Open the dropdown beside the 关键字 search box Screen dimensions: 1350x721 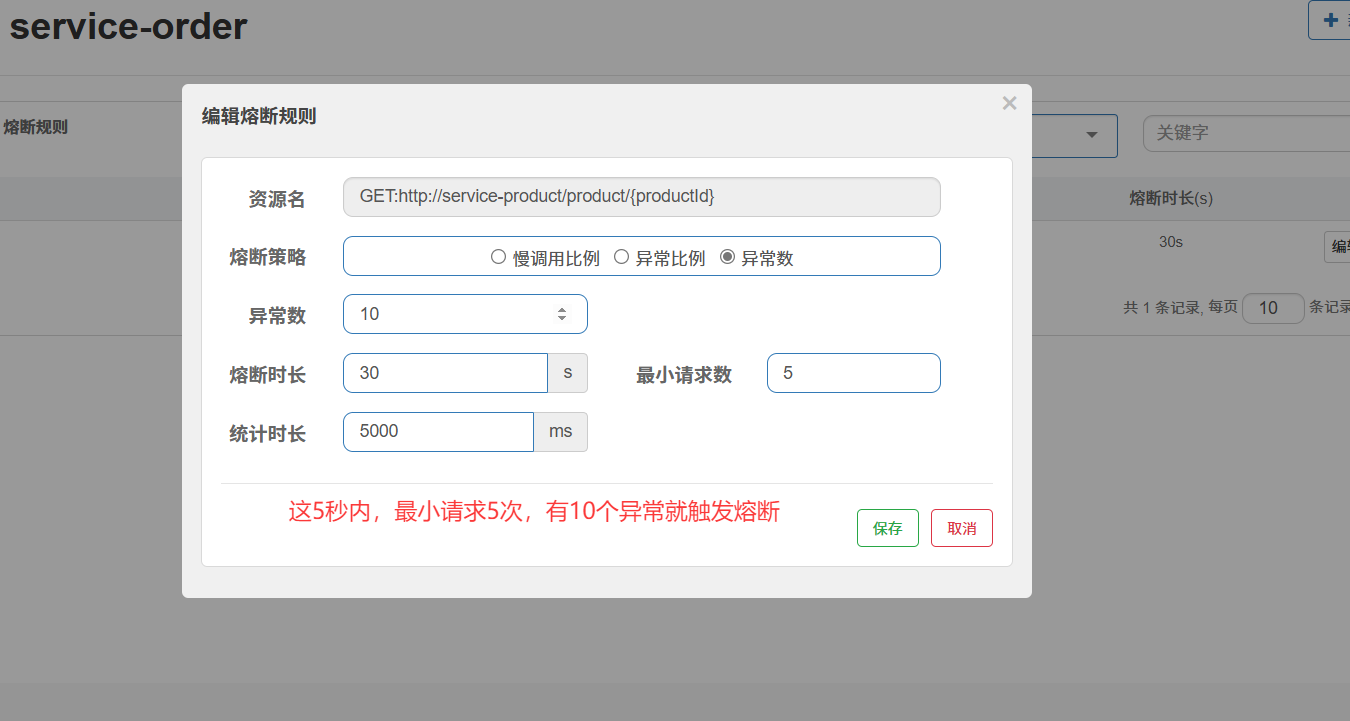[x=1091, y=134]
